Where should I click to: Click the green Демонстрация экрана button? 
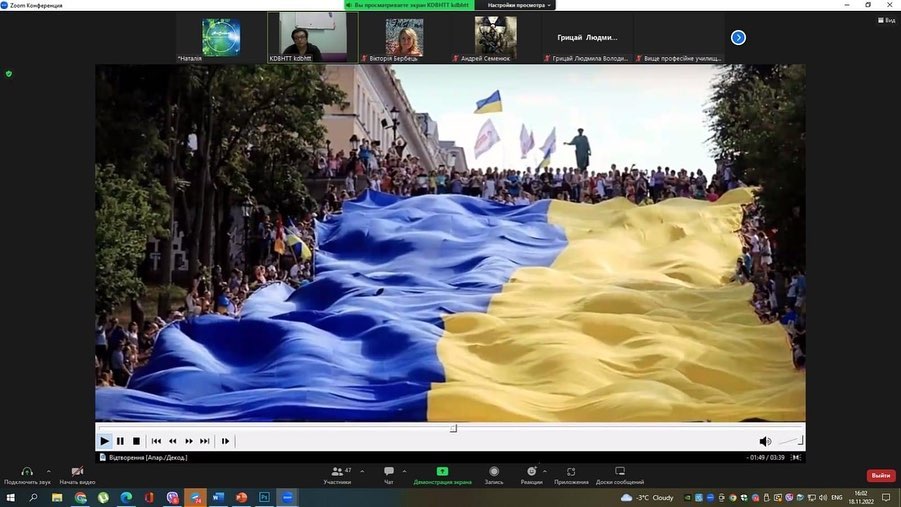tap(442, 475)
